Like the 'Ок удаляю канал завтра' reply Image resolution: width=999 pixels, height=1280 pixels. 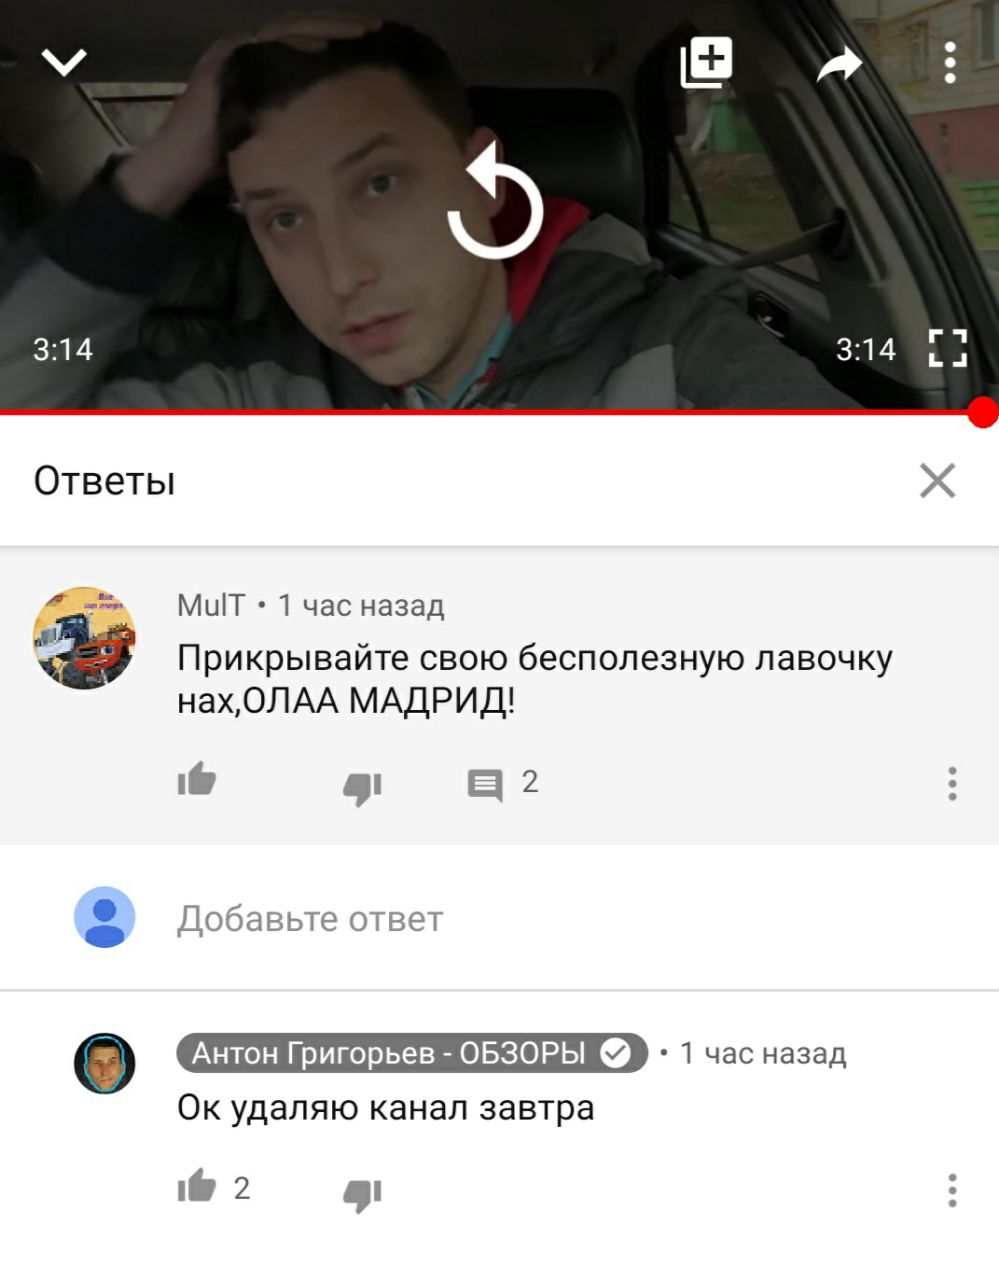pos(197,1186)
